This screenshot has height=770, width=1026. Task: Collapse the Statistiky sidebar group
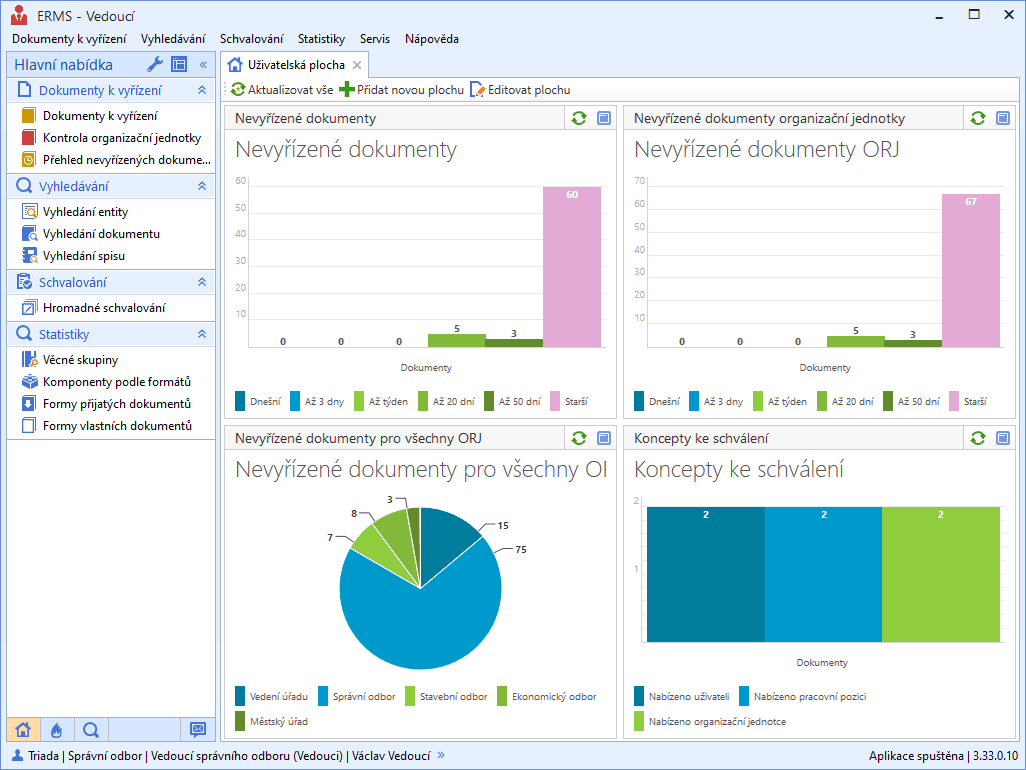pyautogui.click(x=201, y=335)
